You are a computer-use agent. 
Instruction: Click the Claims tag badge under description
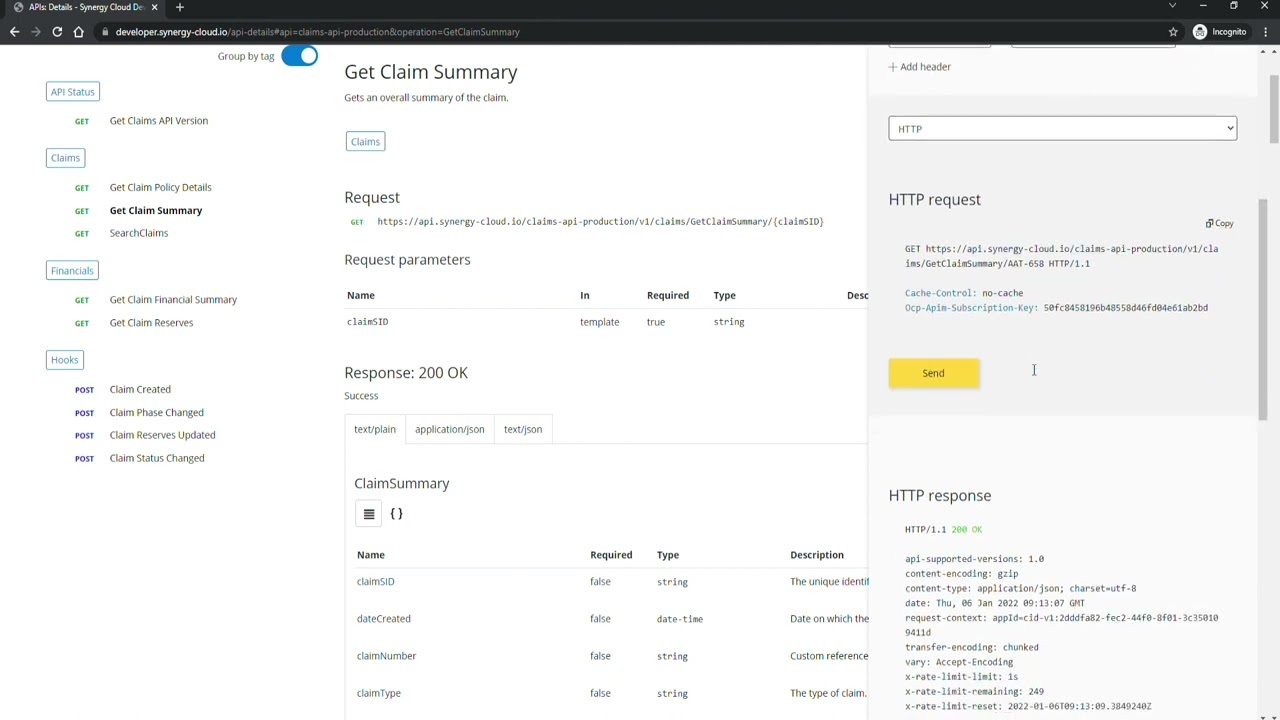(x=365, y=142)
